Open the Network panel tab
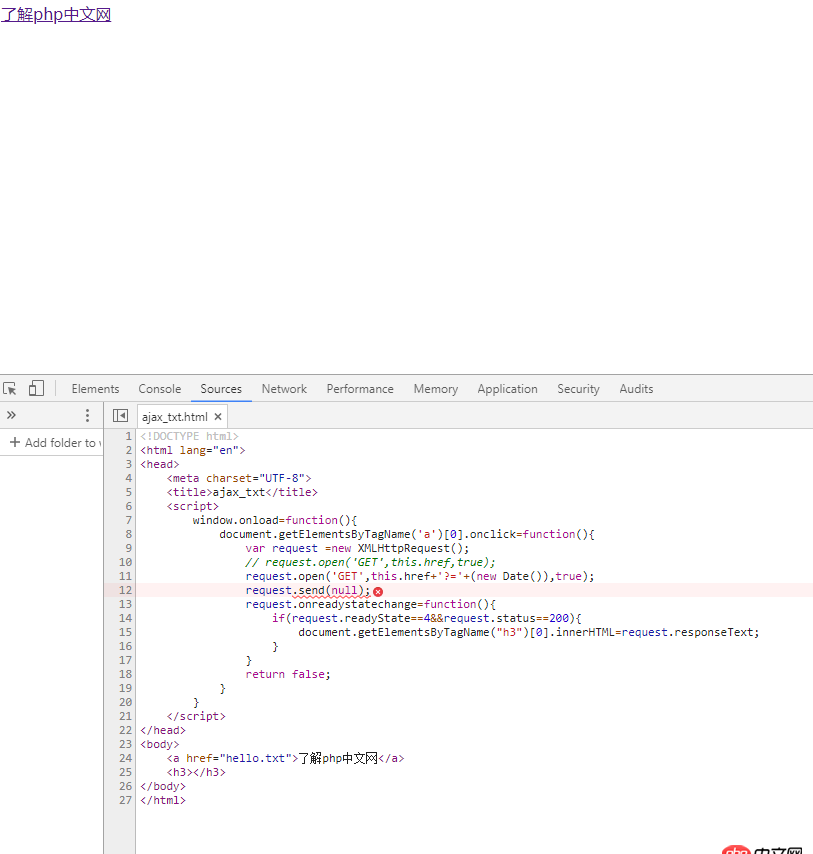The image size is (813, 854). (x=284, y=389)
